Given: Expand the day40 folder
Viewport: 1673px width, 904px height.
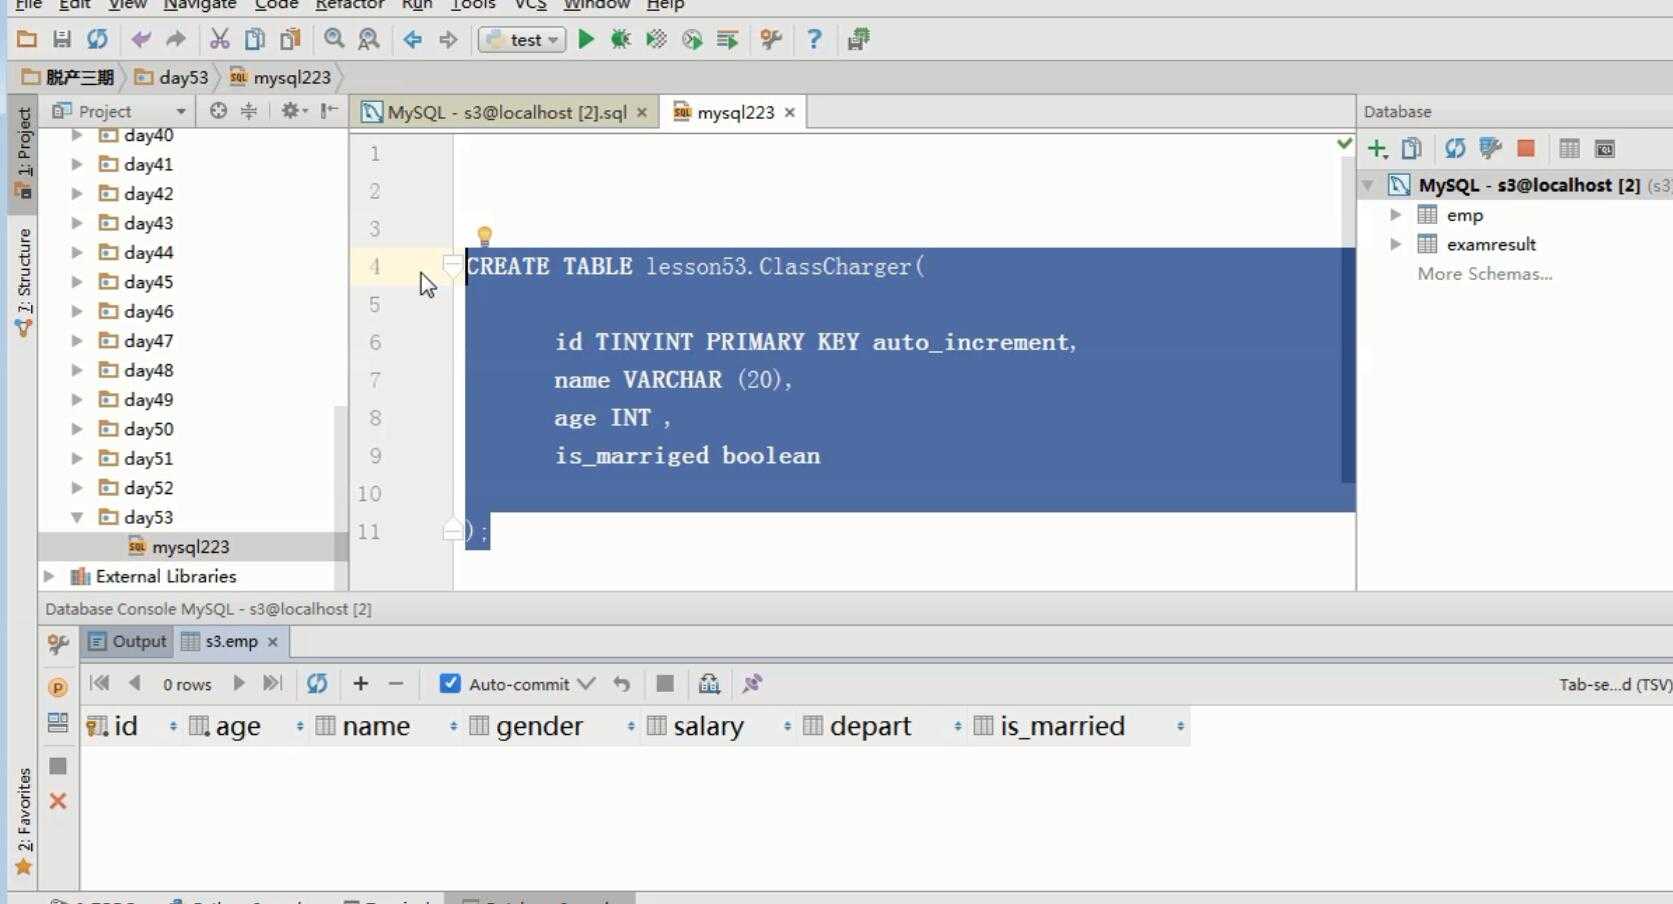Looking at the screenshot, I should (77, 135).
